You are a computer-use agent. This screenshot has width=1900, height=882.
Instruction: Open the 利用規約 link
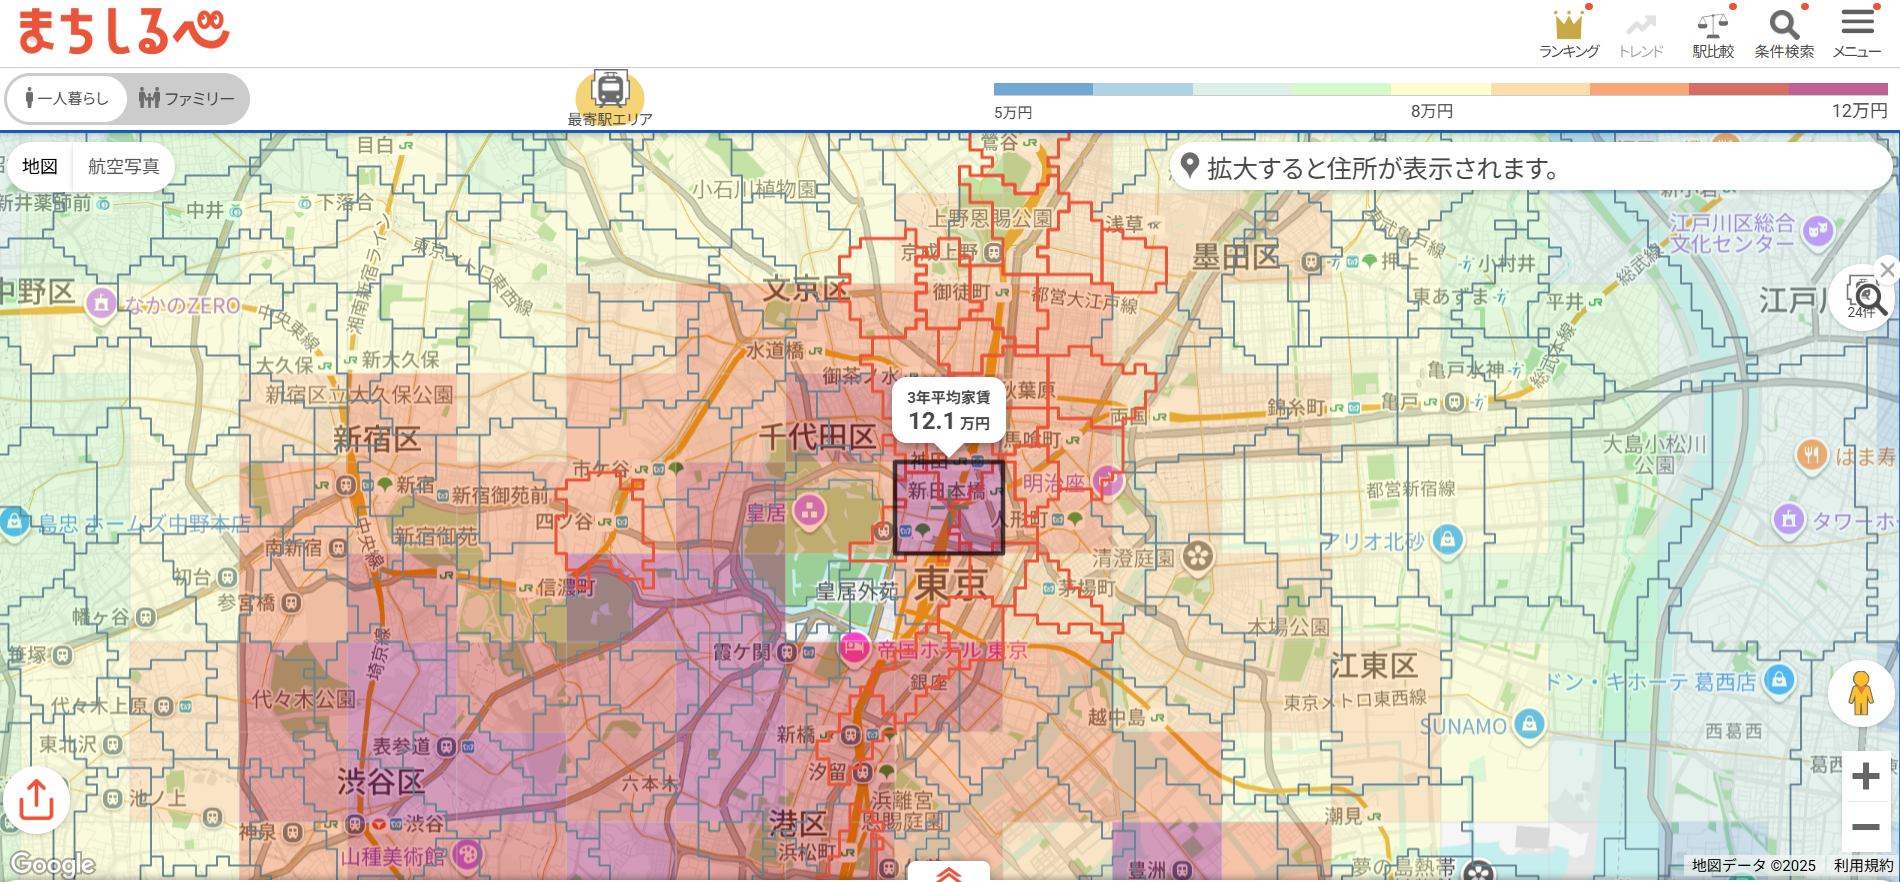(1863, 866)
